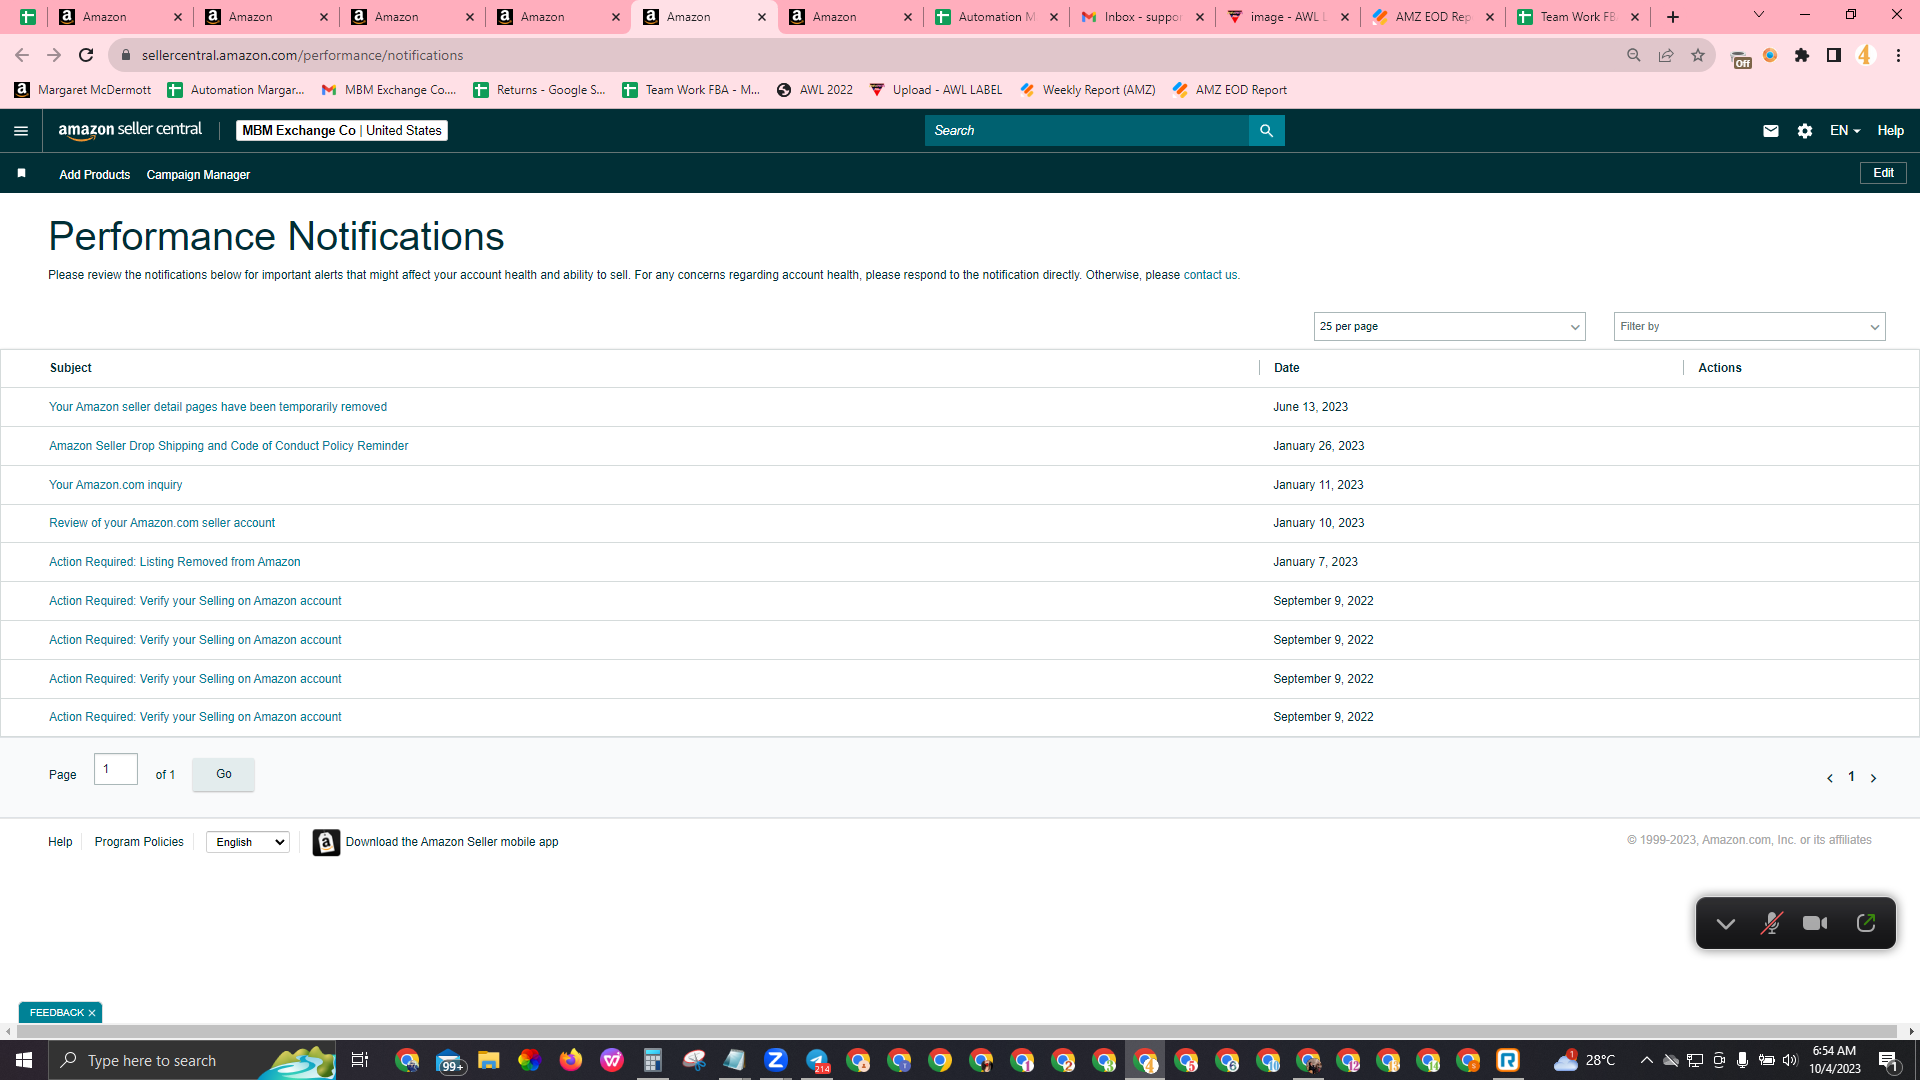Close the FEEDBACK tab with the X

pyautogui.click(x=92, y=1013)
